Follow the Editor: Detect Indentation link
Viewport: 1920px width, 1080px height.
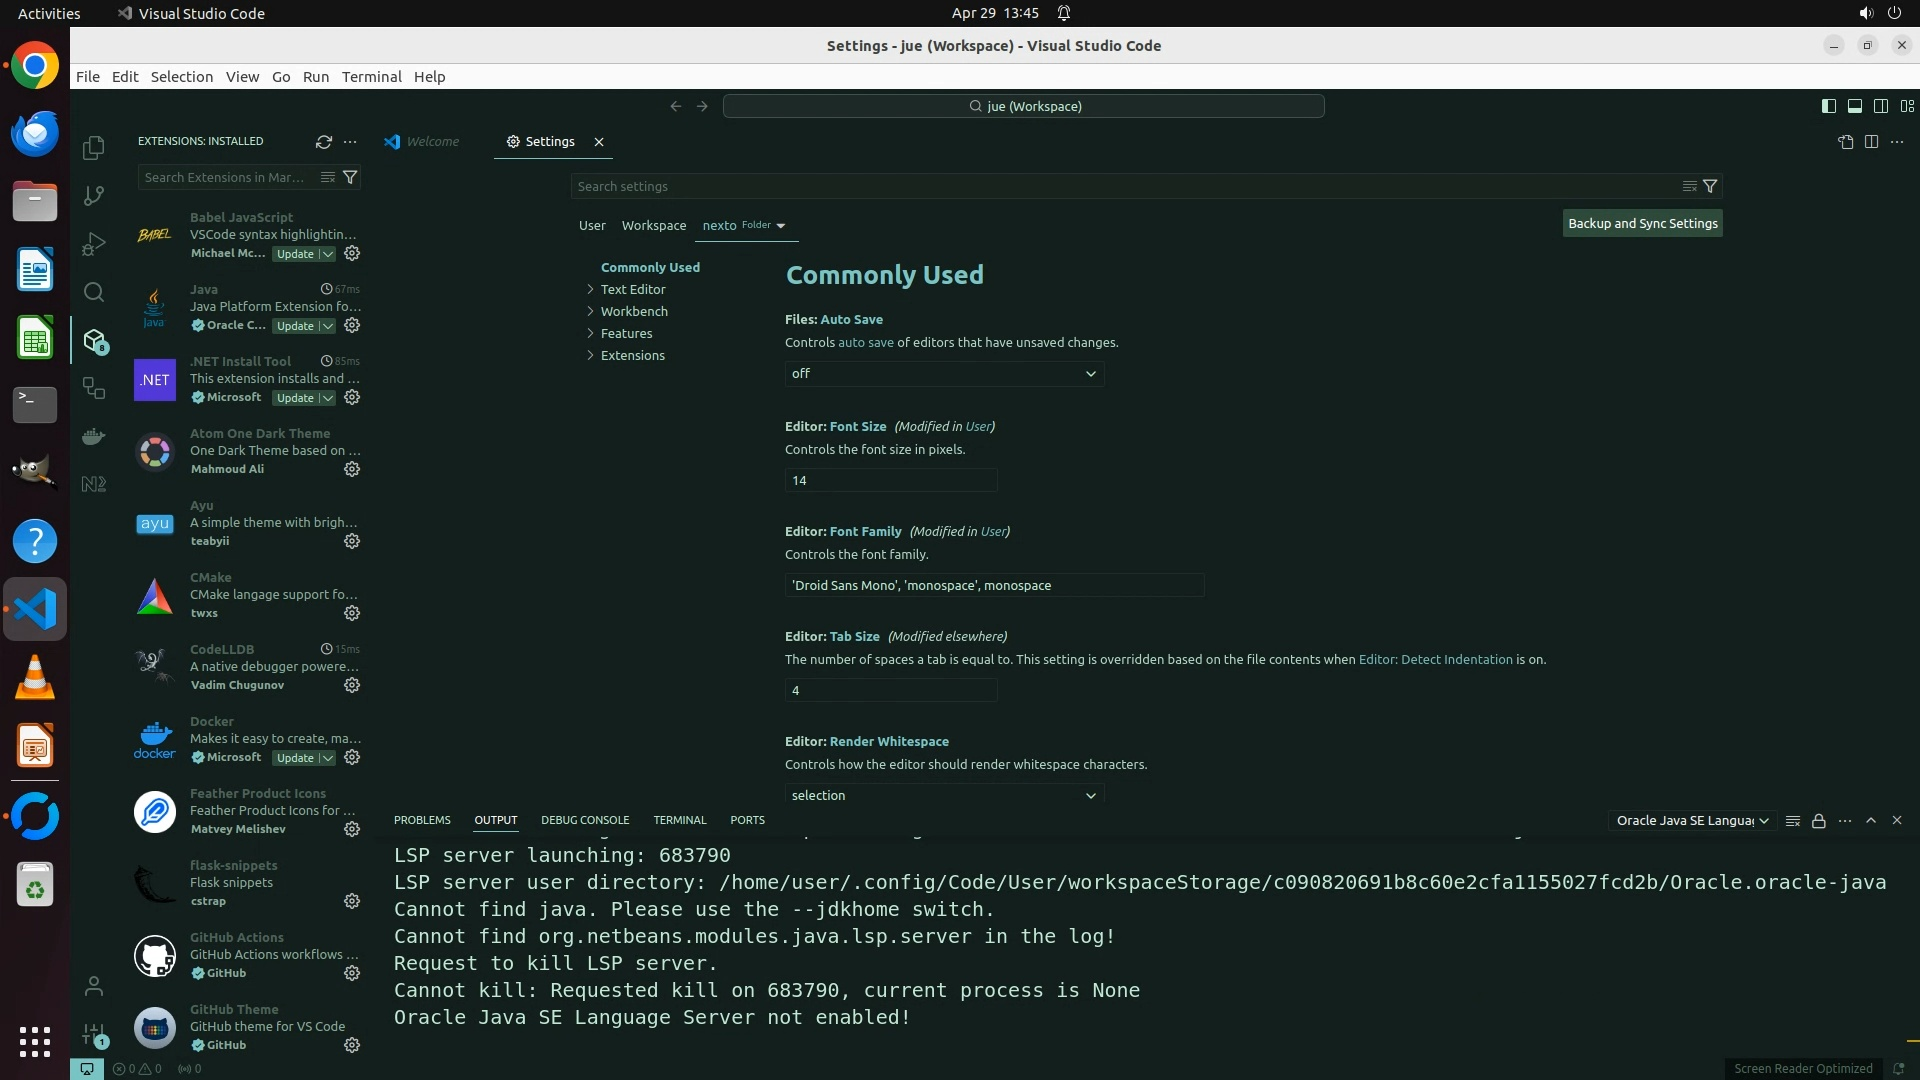(1435, 660)
